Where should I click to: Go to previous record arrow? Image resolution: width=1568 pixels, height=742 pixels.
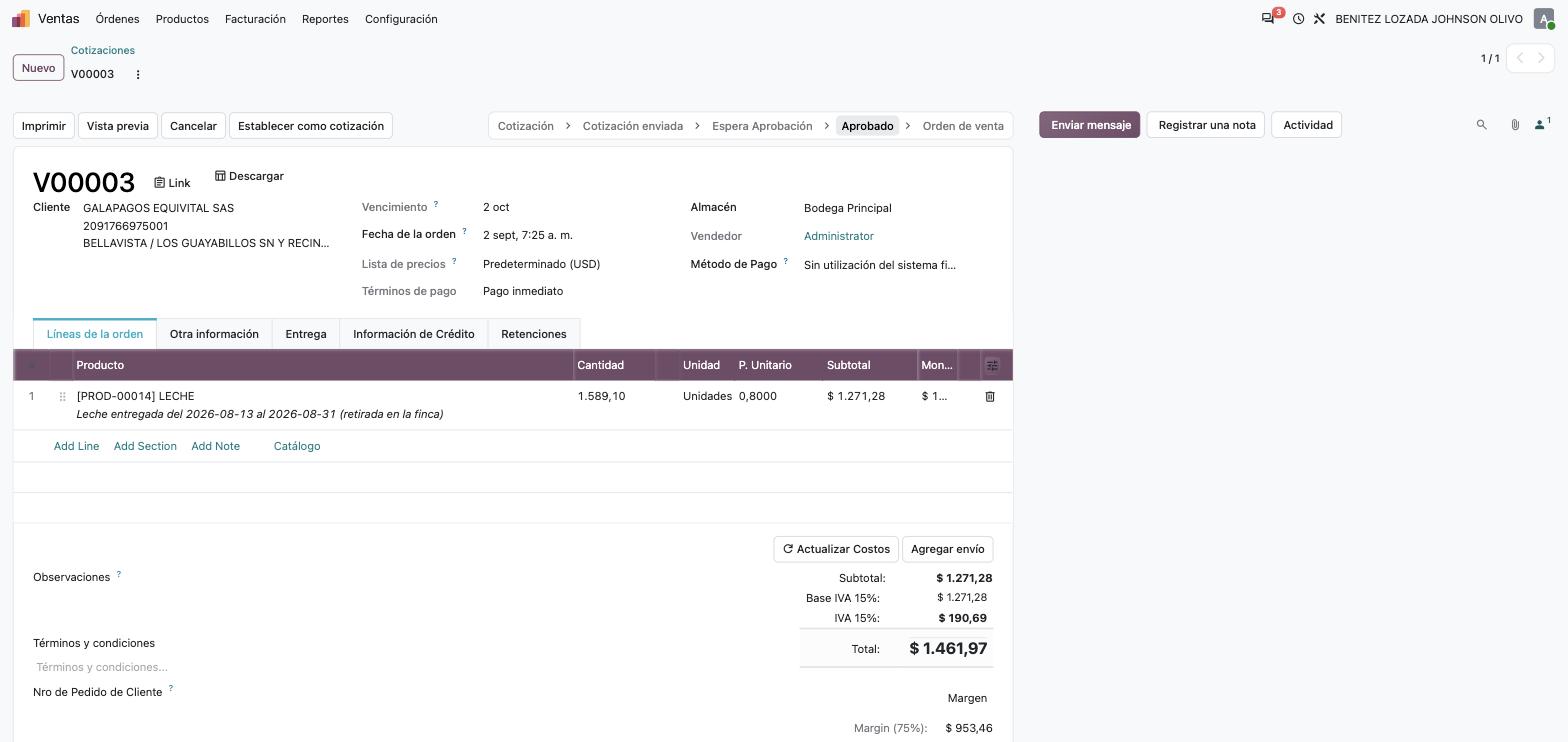pyautogui.click(x=1519, y=58)
